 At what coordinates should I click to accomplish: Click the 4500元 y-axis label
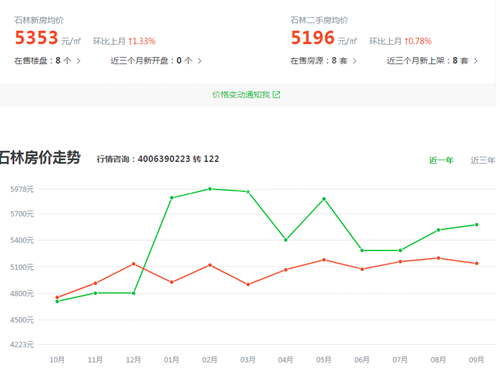pyautogui.click(x=22, y=320)
